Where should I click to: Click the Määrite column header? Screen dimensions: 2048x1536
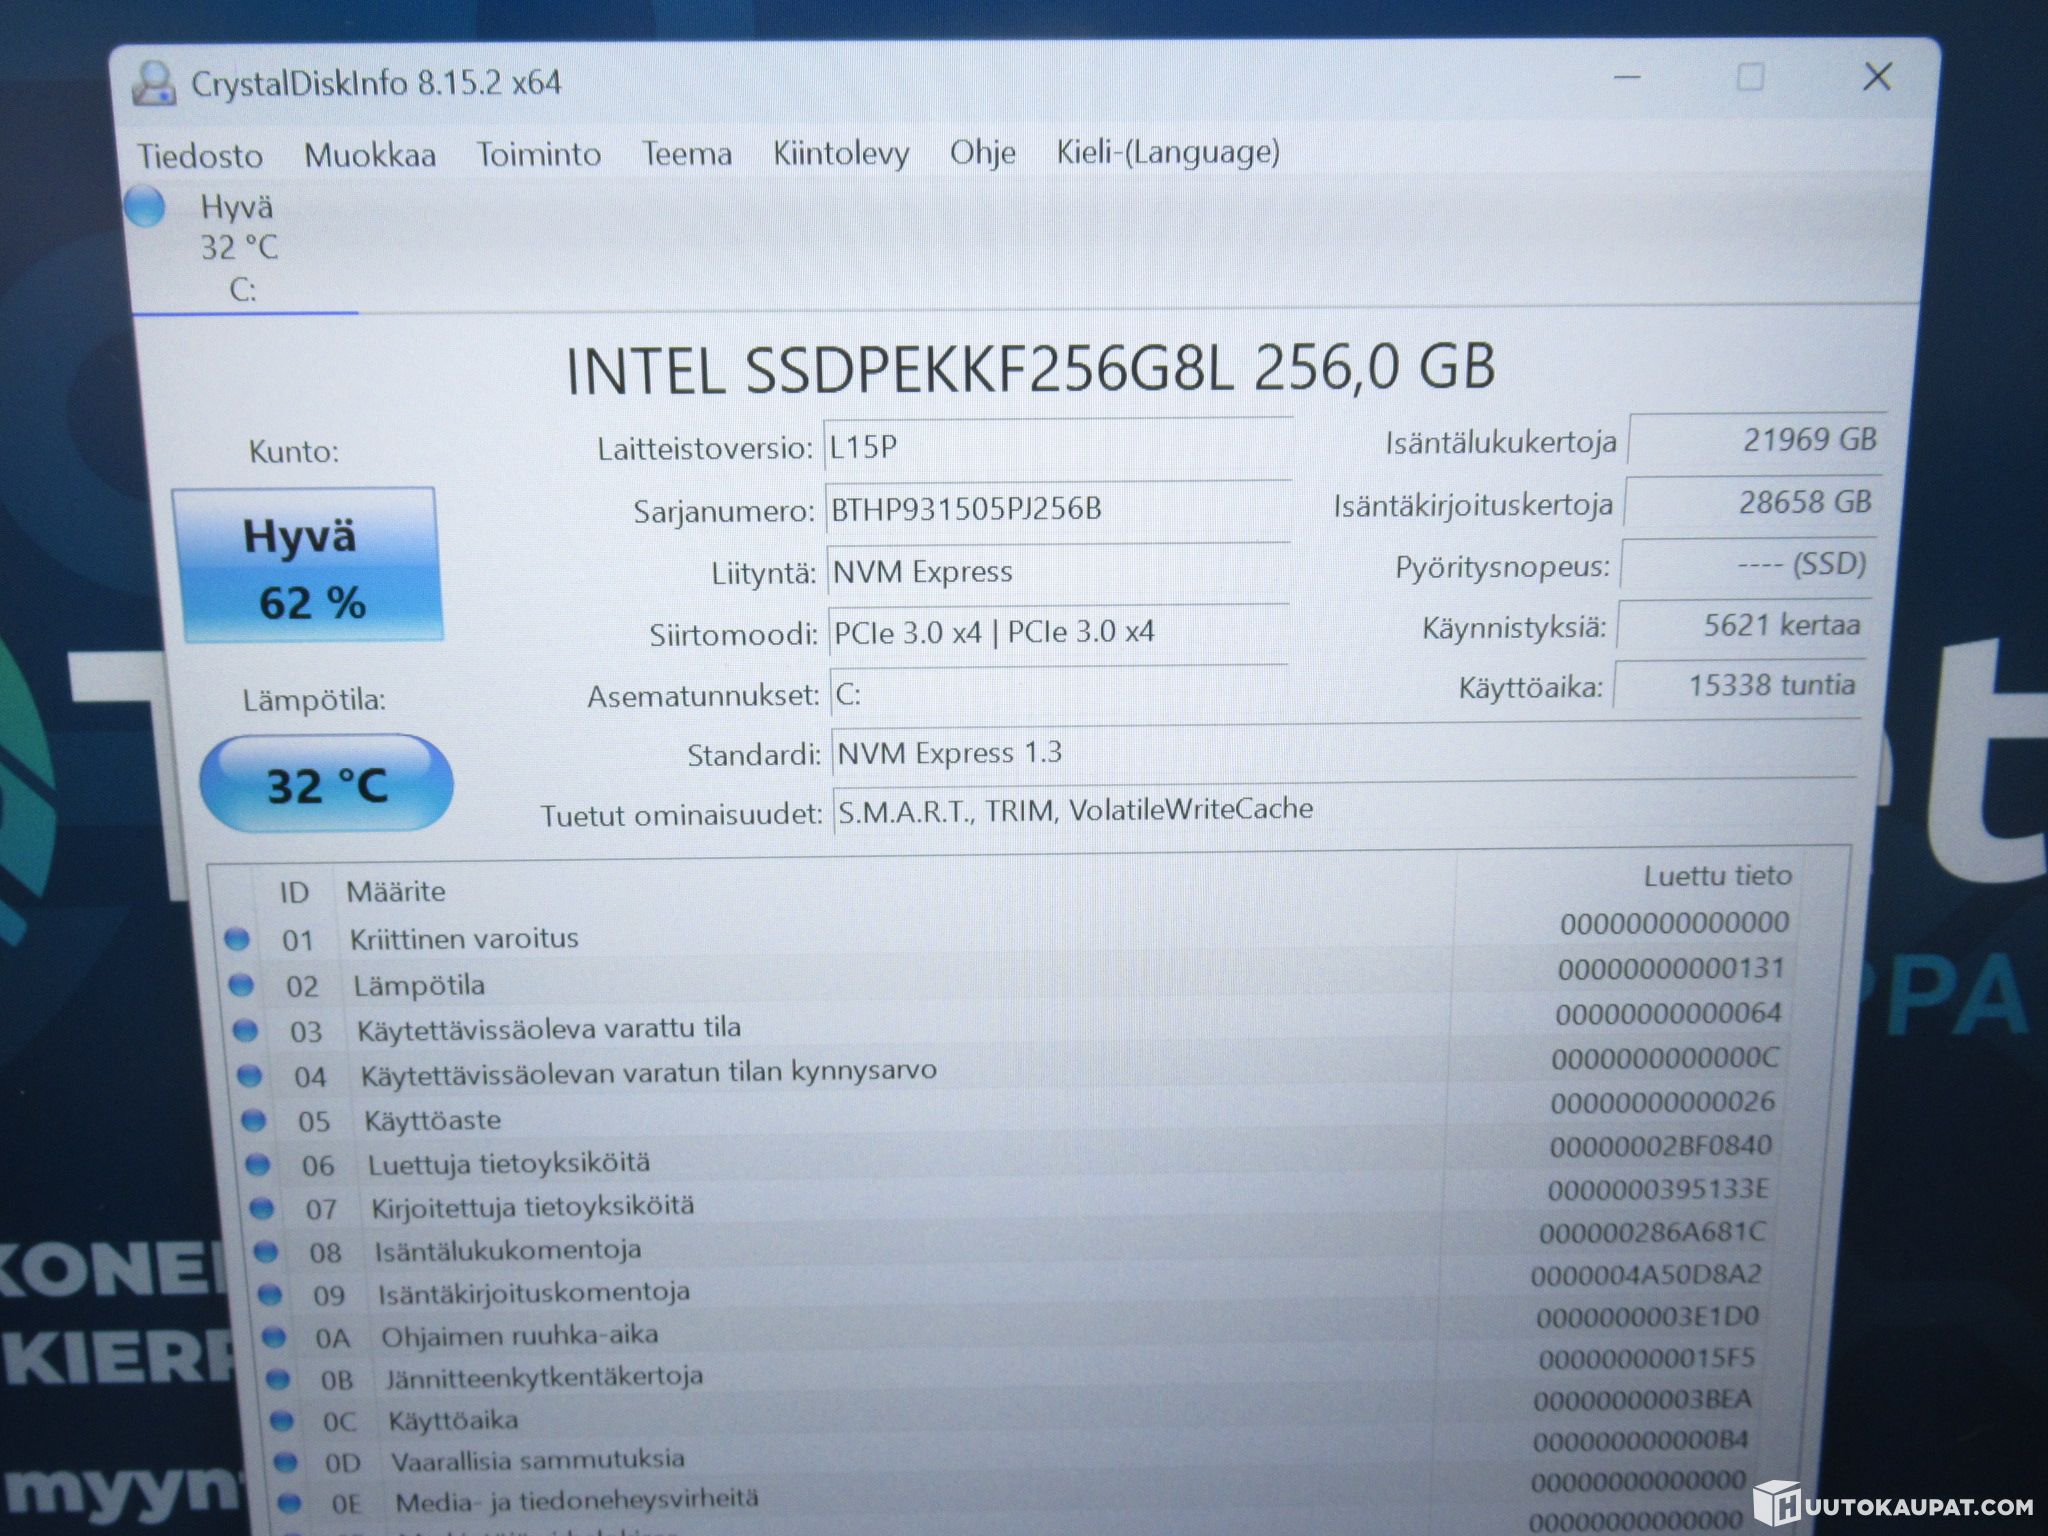tap(396, 891)
